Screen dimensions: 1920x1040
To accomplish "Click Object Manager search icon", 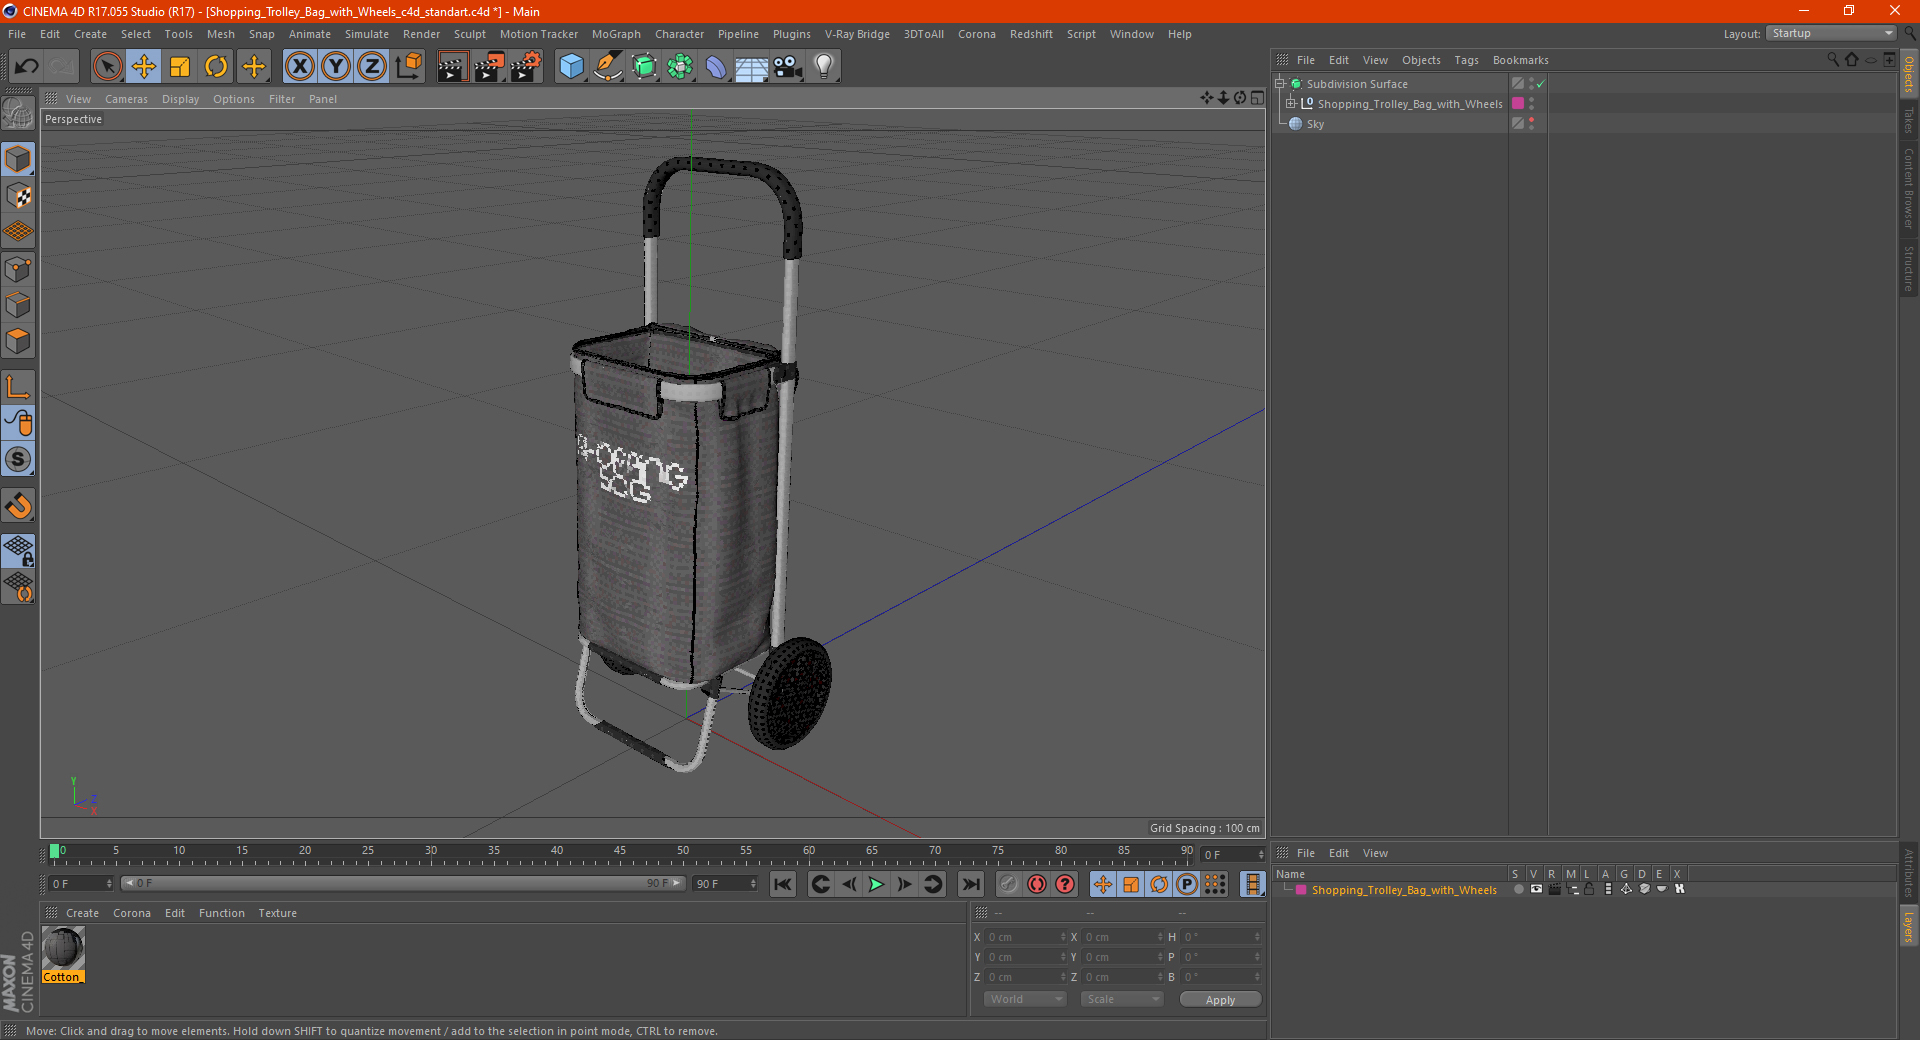I will pyautogui.click(x=1833, y=60).
